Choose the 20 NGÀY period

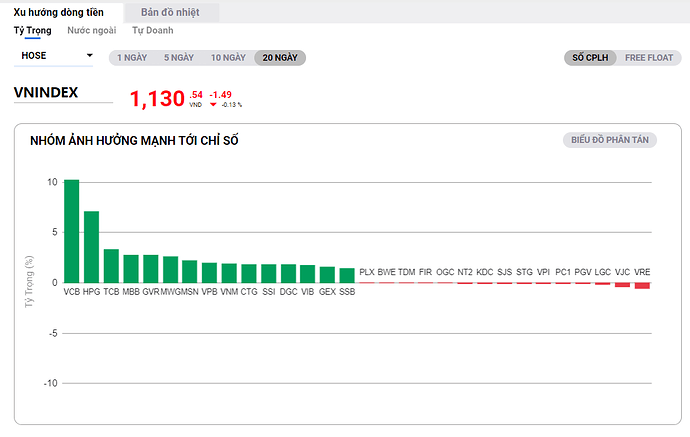click(x=280, y=58)
